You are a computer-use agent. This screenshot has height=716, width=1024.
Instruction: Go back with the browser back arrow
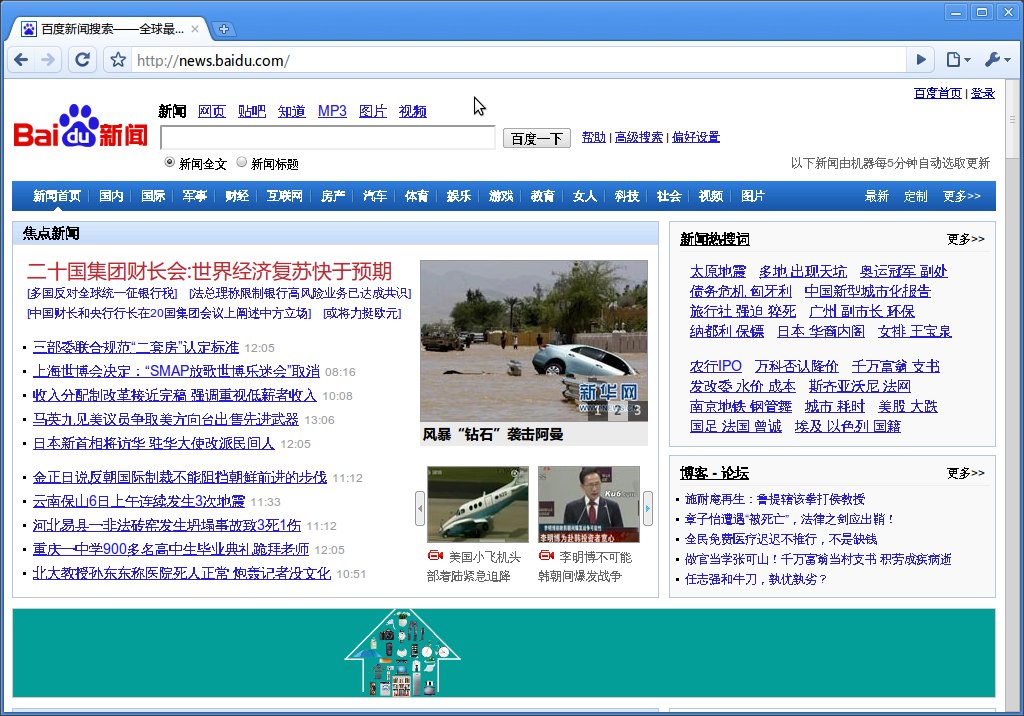[x=21, y=60]
